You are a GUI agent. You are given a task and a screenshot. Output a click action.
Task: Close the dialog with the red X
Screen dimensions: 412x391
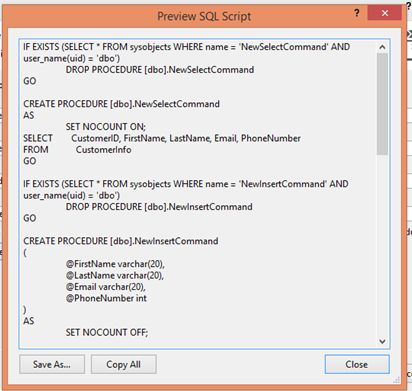coord(385,13)
